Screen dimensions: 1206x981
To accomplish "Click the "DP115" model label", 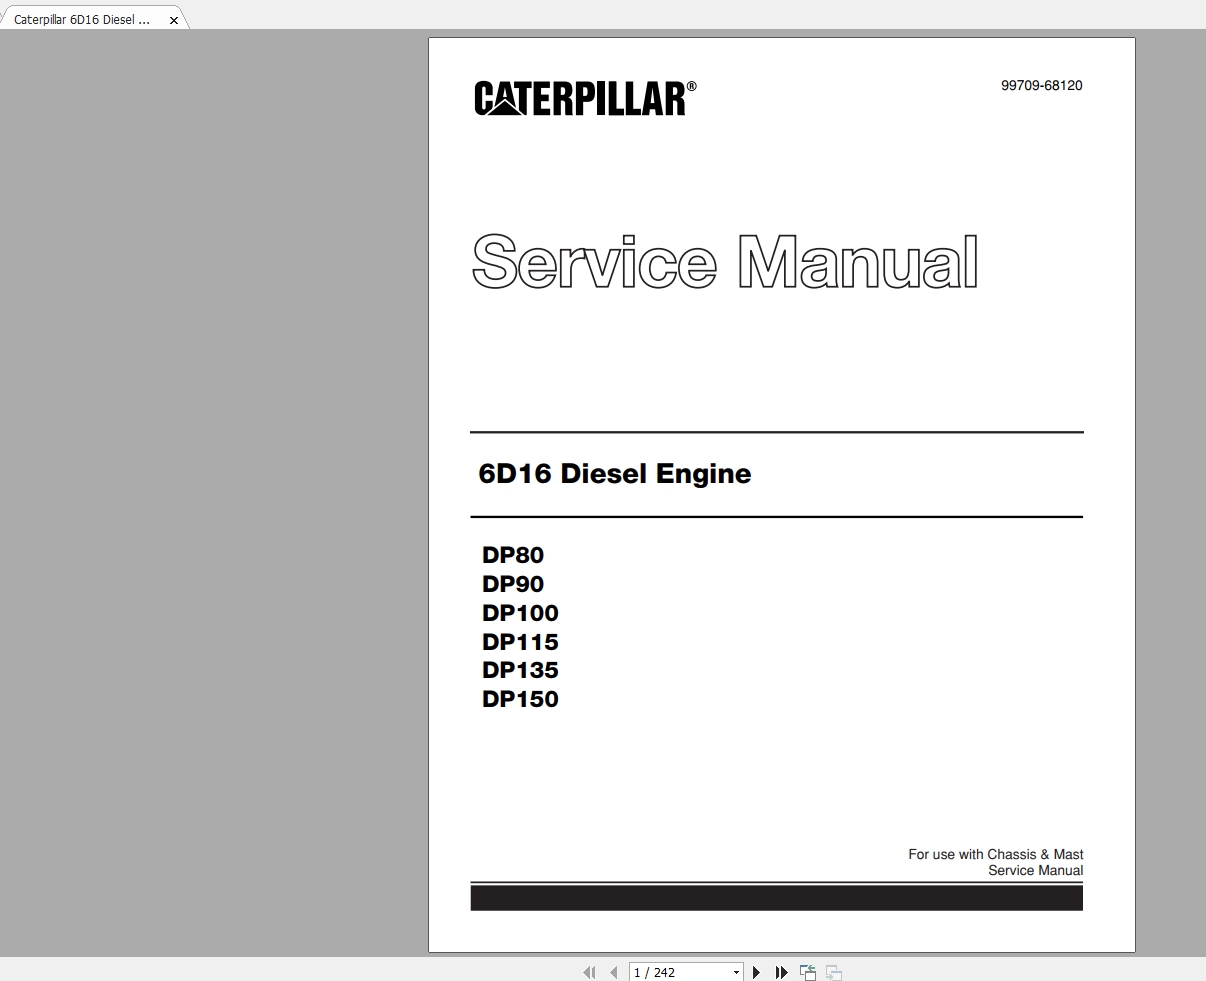I will click(520, 642).
